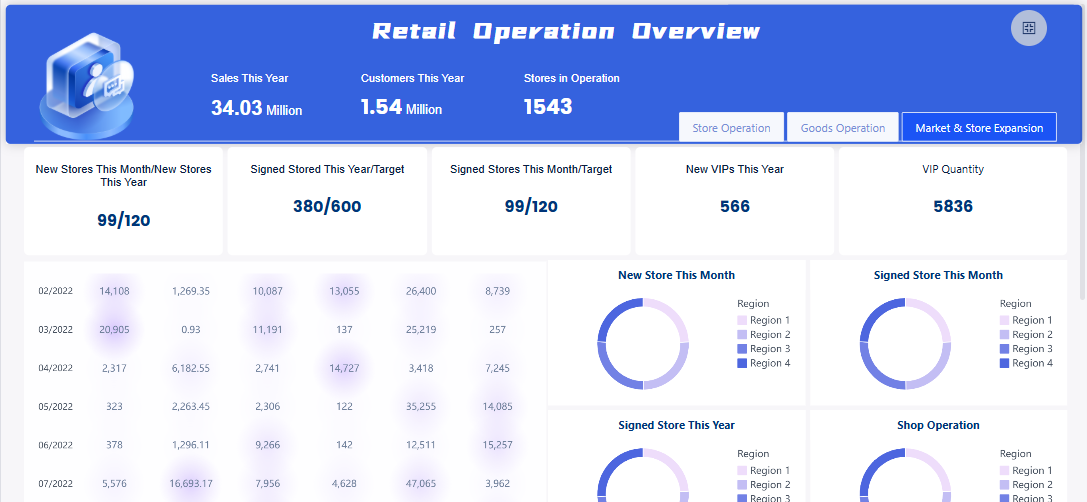Click Region 3 swatch in Signed Store This Month legend
This screenshot has height=502, width=1087.
(1005, 349)
